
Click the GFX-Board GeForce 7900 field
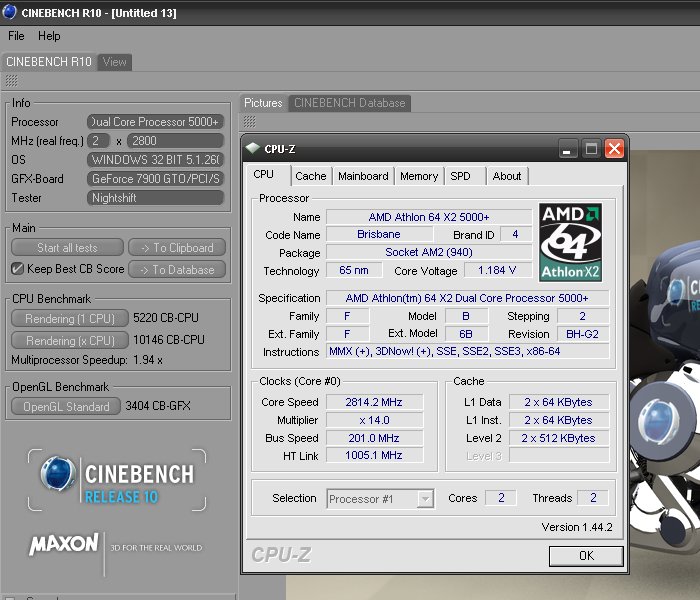coord(155,179)
